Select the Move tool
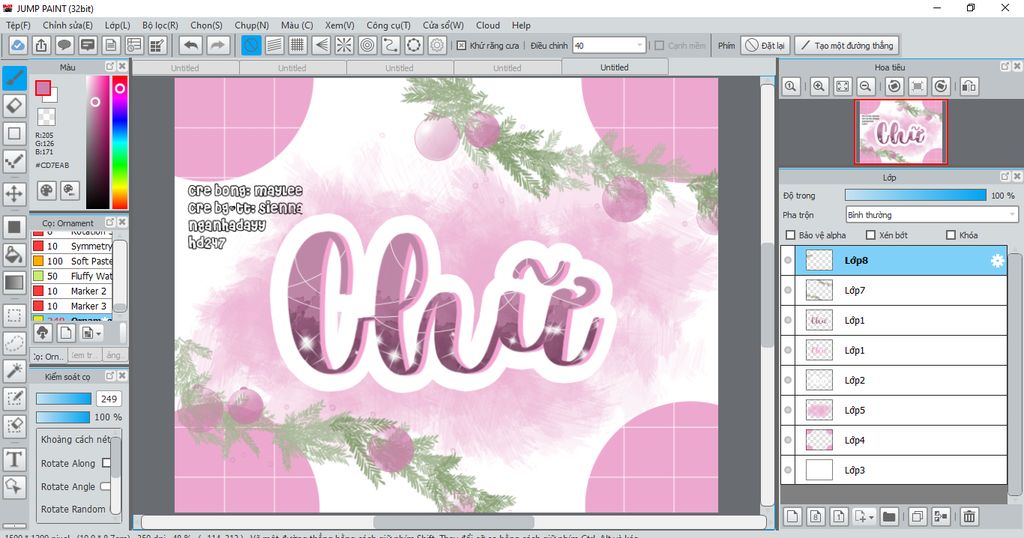Screen dimensions: 1024x538 click(x=14, y=193)
